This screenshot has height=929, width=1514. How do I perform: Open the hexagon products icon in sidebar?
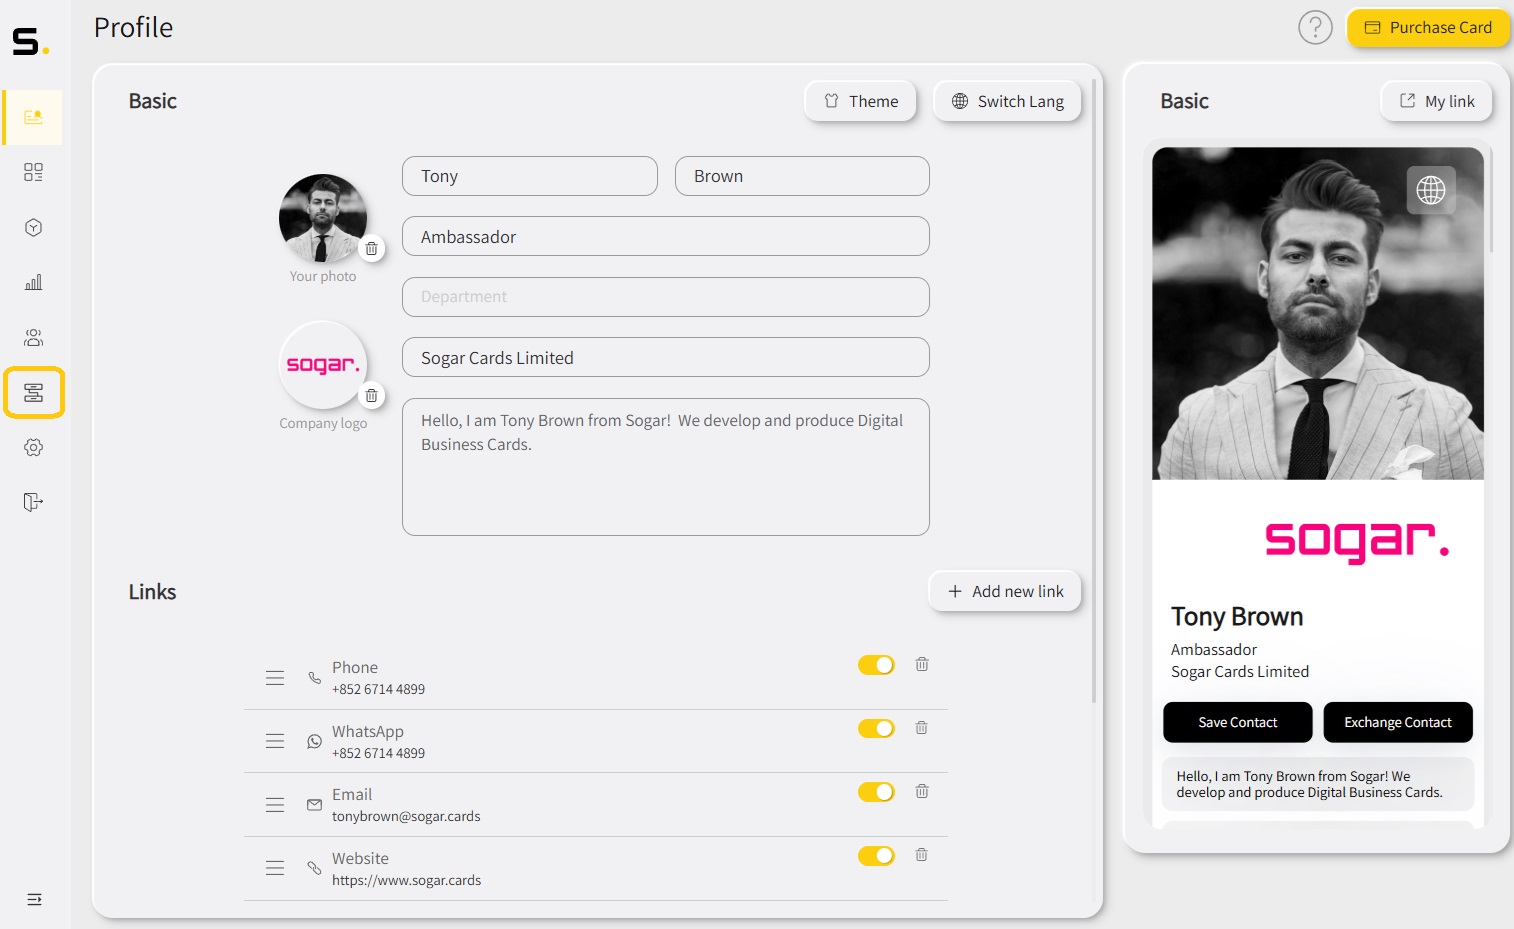pos(33,227)
